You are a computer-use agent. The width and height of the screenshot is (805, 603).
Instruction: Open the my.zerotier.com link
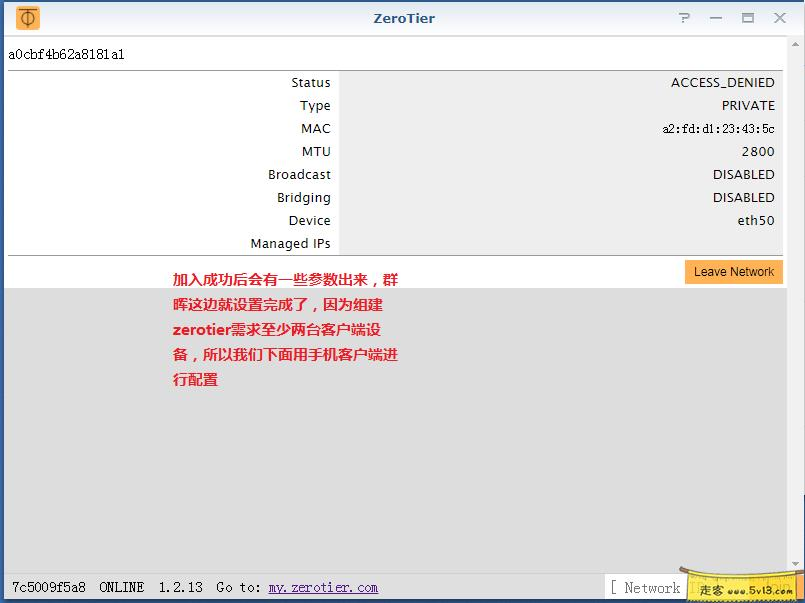click(323, 587)
